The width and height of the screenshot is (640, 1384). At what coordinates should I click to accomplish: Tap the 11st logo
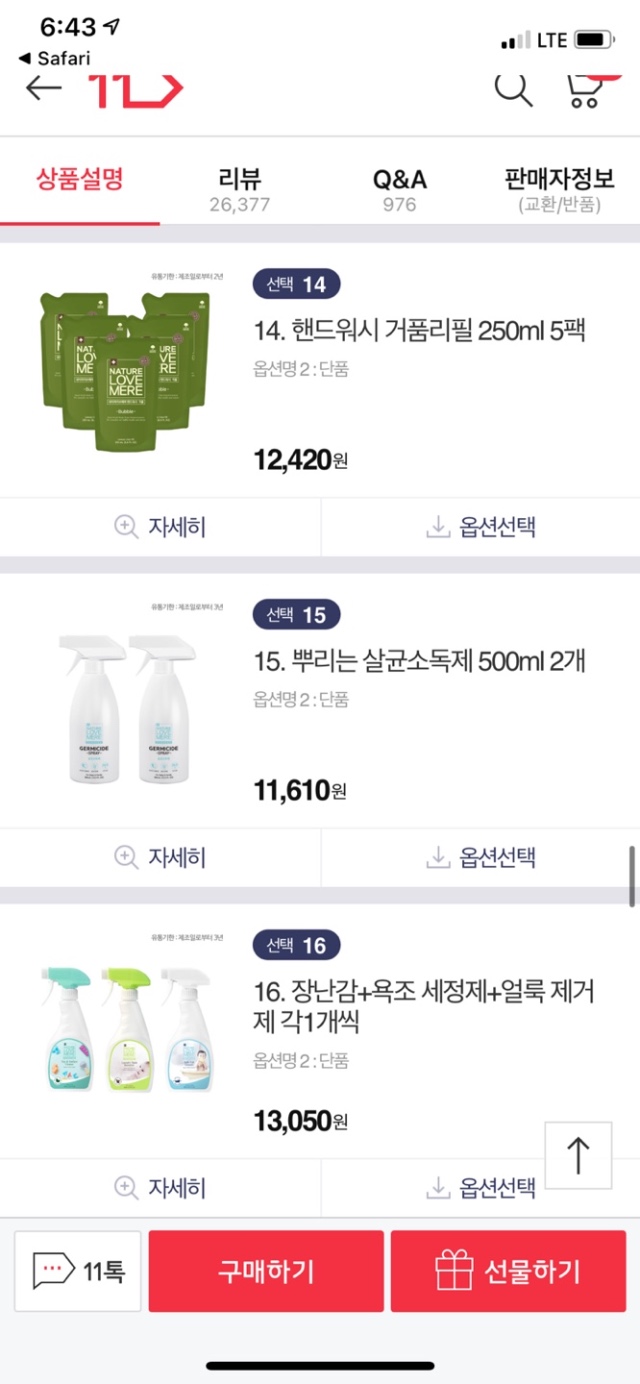point(135,88)
